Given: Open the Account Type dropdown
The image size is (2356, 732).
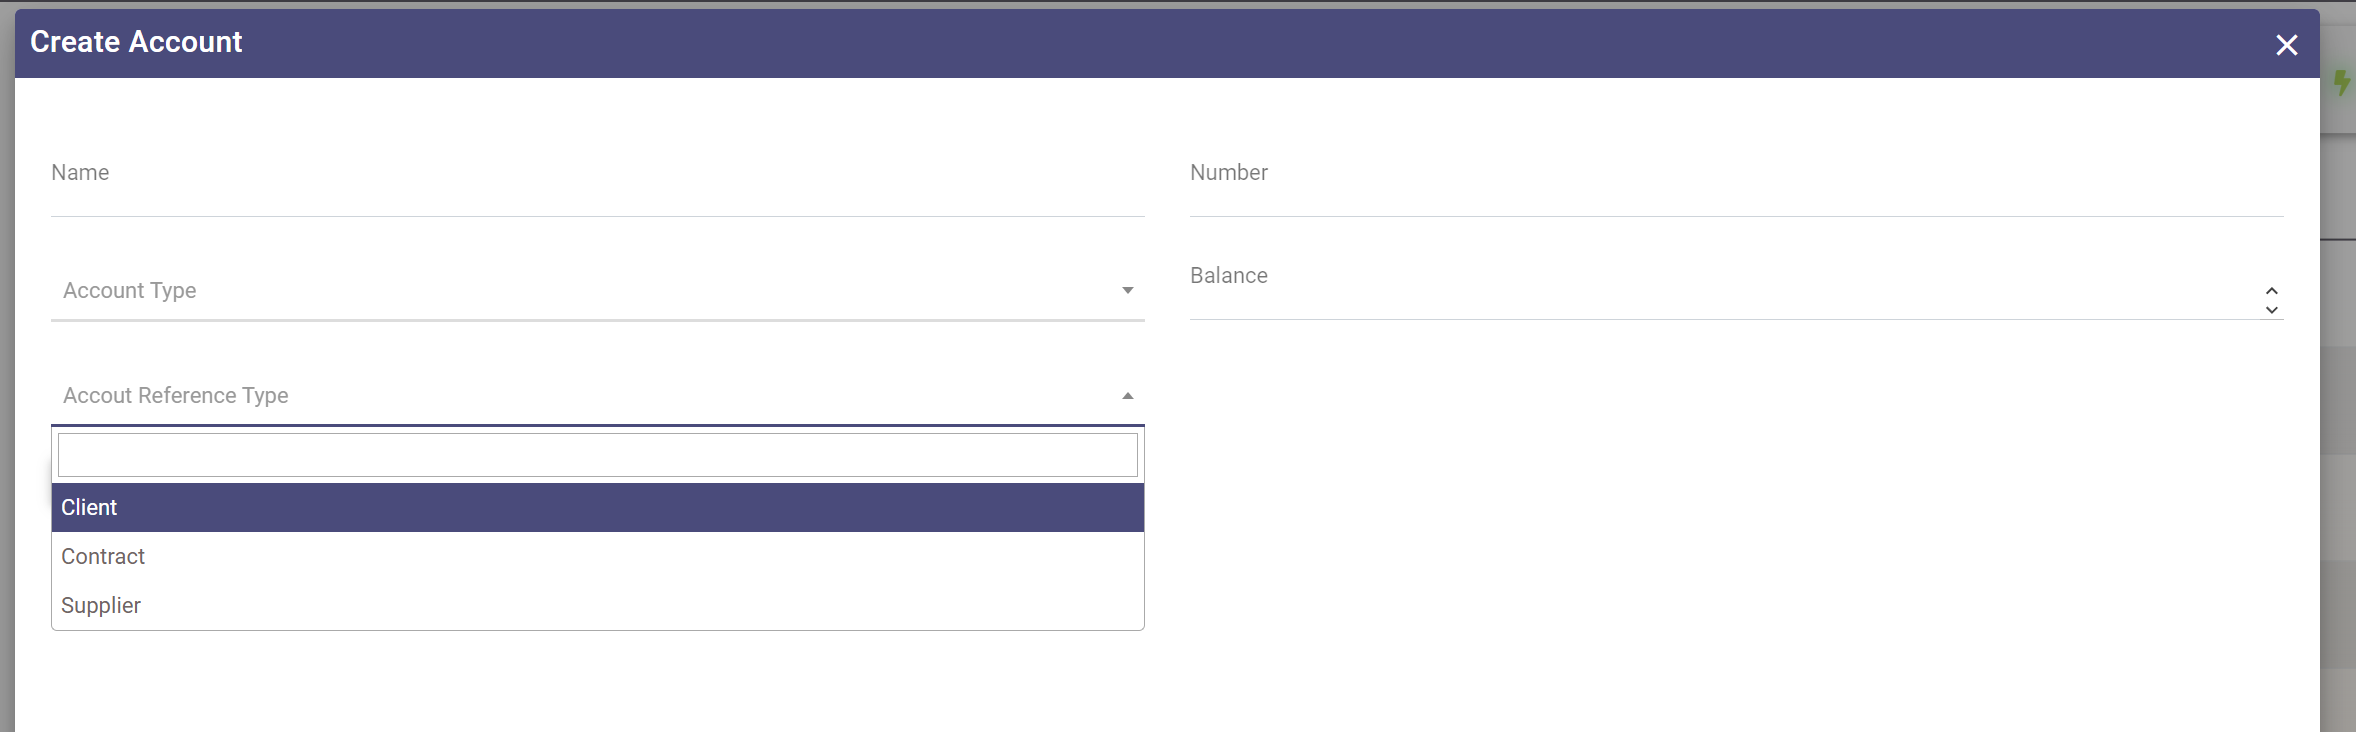Looking at the screenshot, I should click(590, 291).
